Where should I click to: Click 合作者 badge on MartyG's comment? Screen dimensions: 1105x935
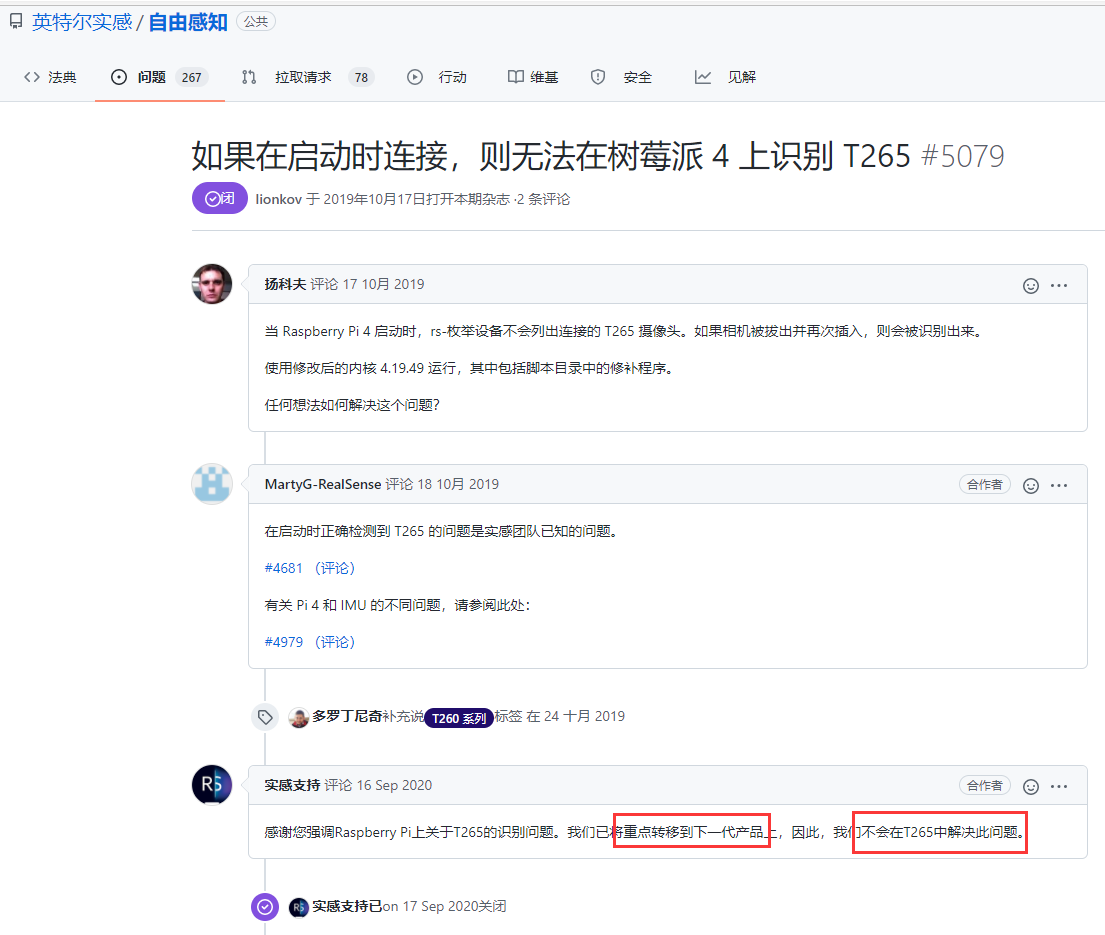coord(984,485)
